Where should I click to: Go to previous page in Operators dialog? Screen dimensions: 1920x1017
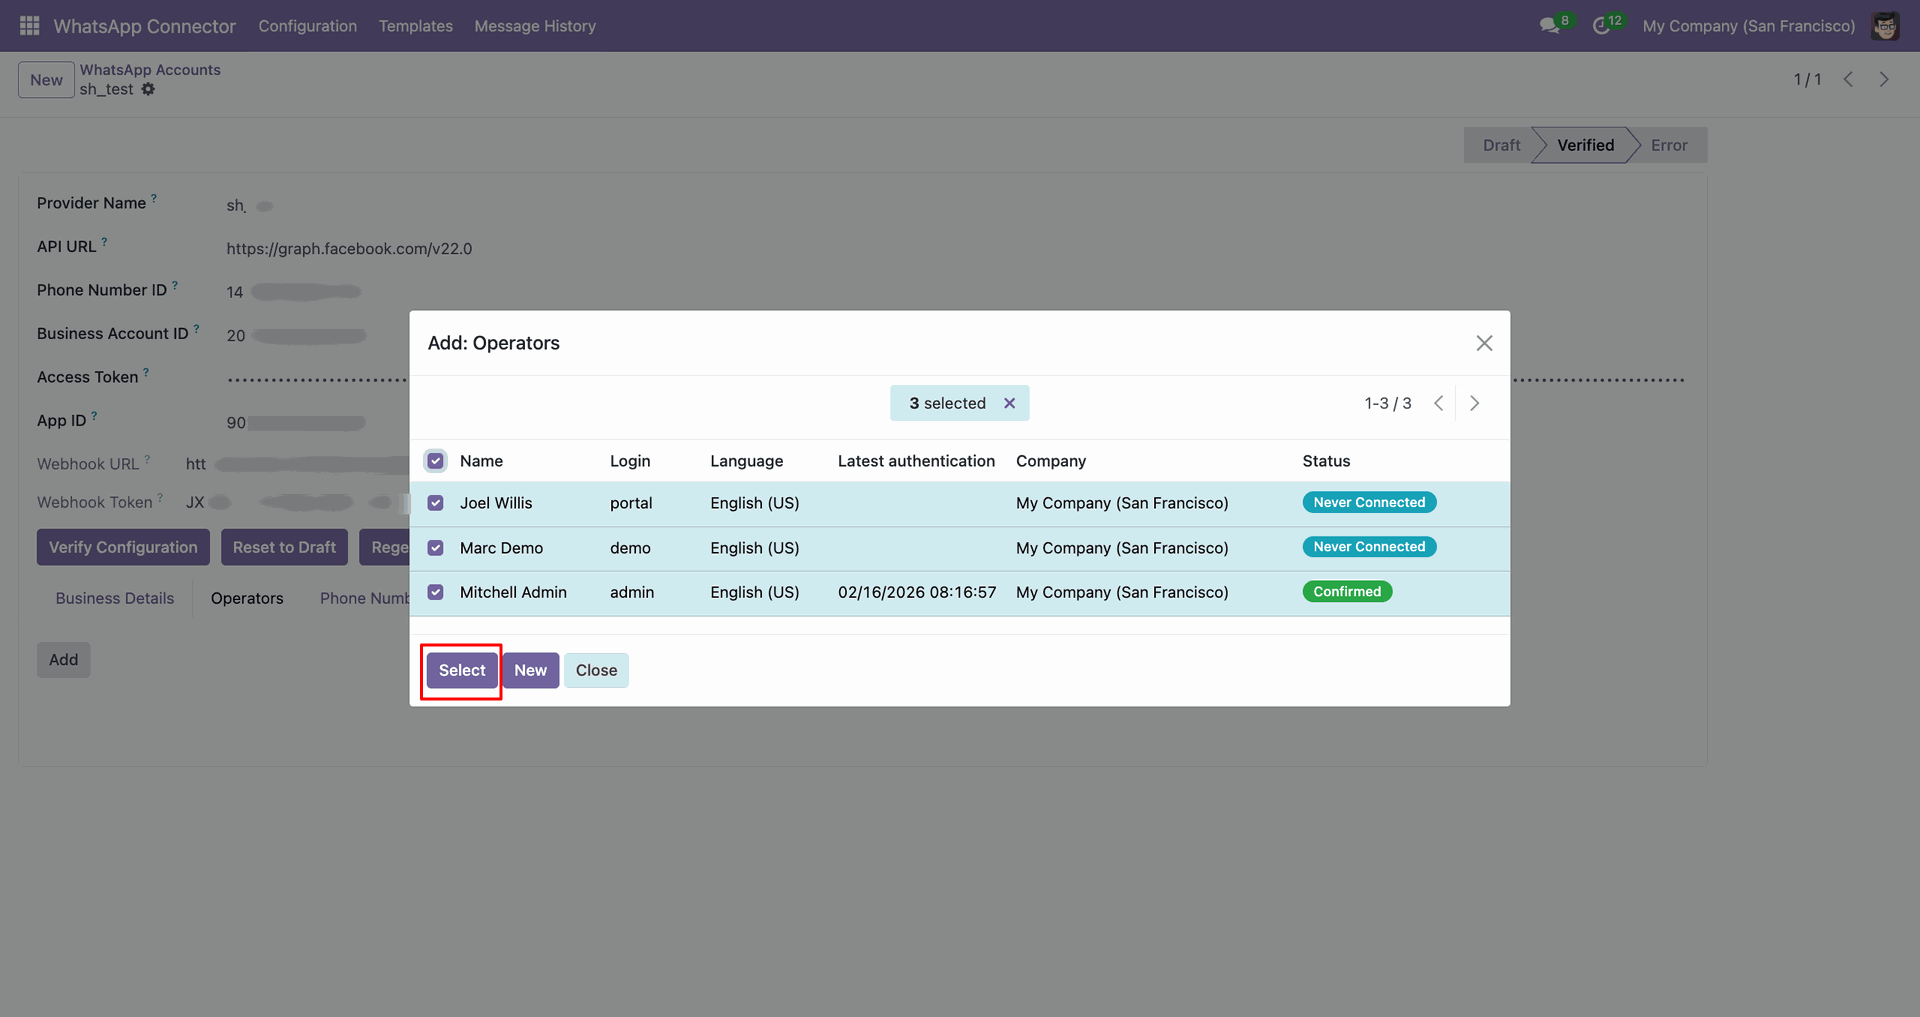[1438, 403]
